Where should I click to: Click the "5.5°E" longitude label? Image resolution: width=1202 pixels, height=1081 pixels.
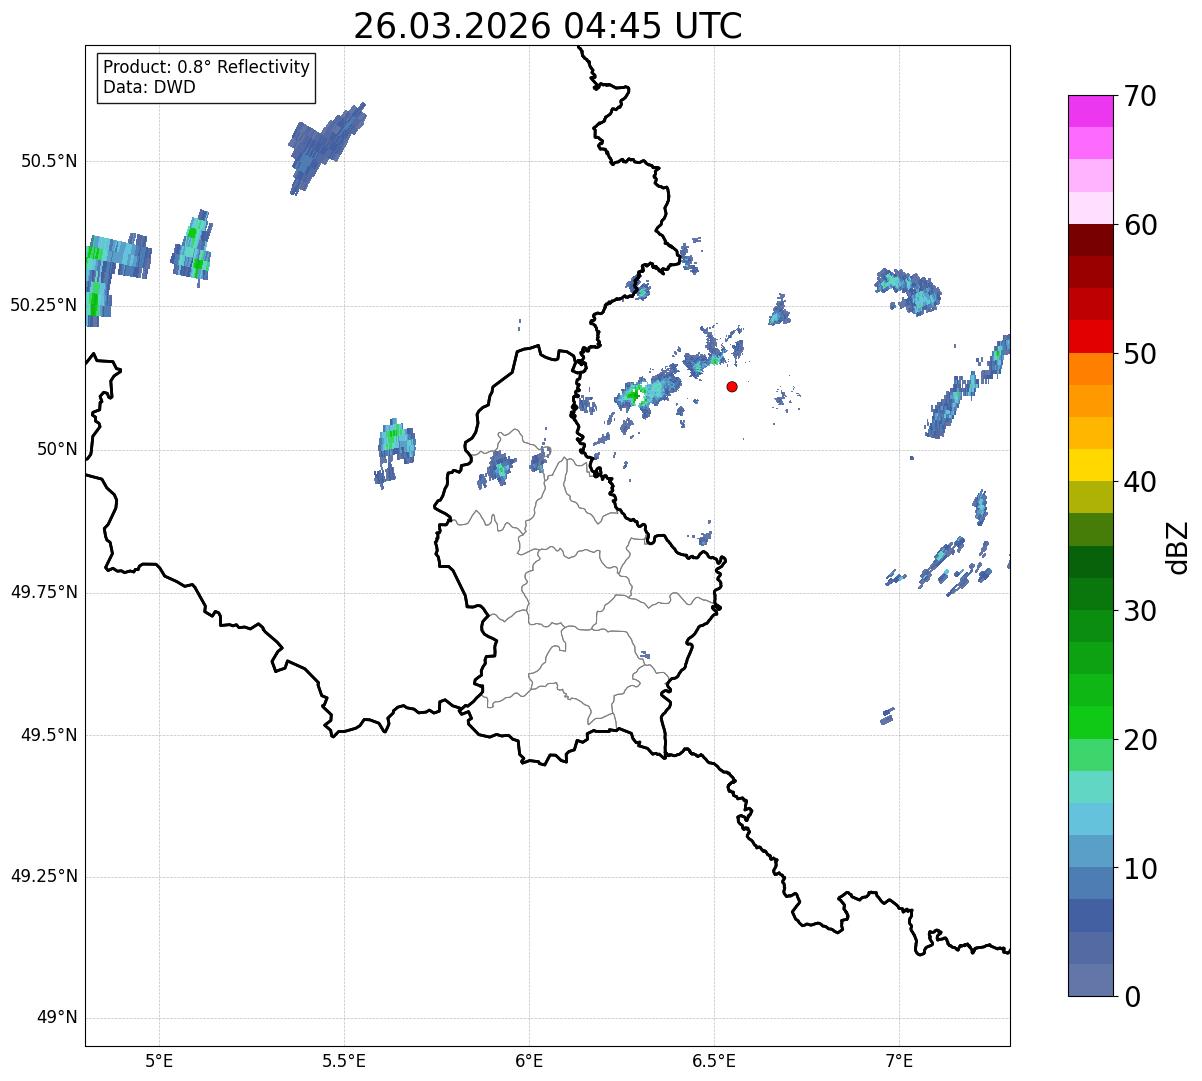(344, 1061)
